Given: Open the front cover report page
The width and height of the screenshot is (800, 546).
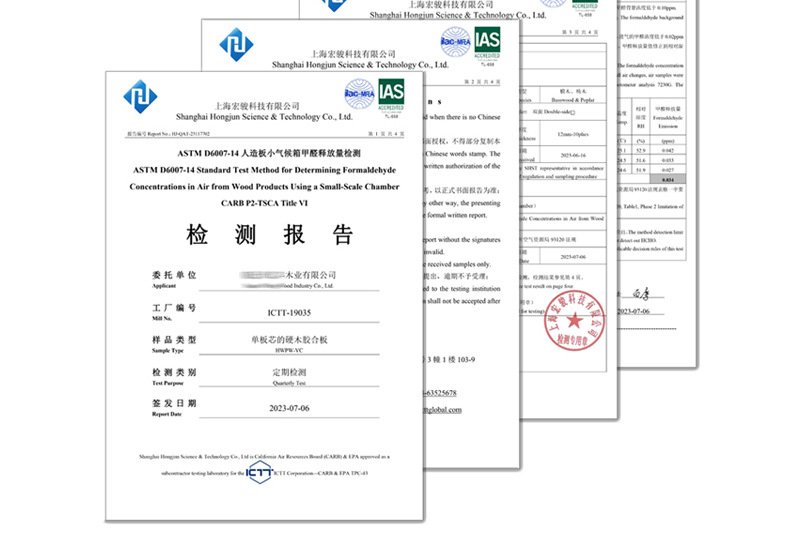Looking at the screenshot, I should click(264, 296).
